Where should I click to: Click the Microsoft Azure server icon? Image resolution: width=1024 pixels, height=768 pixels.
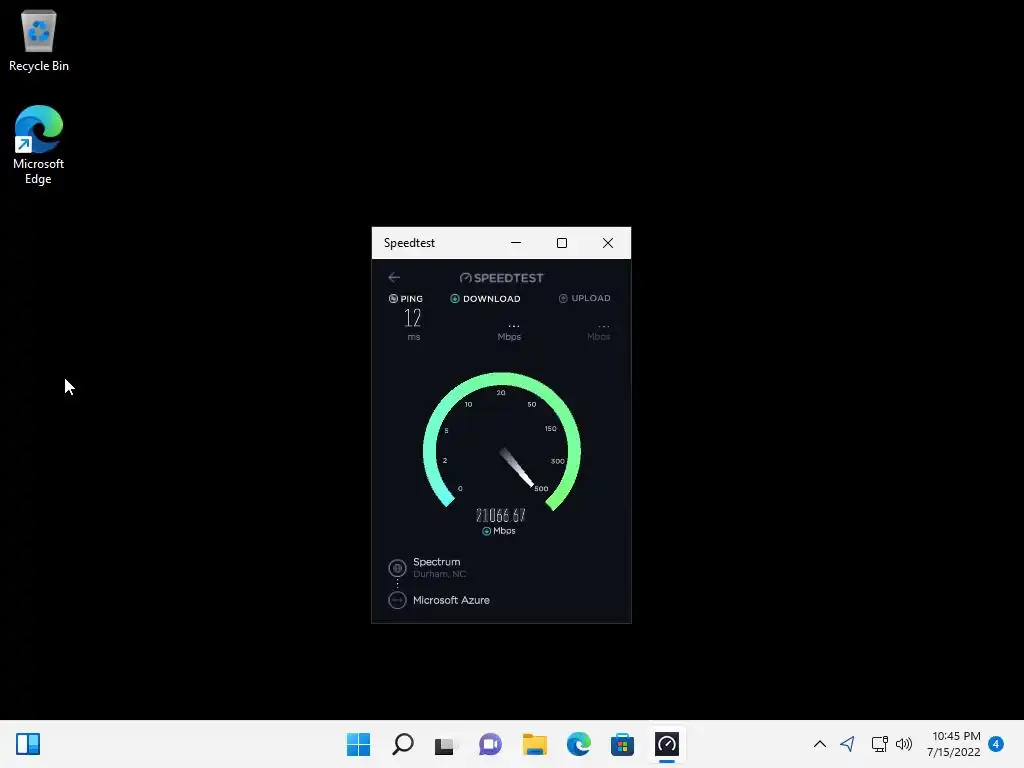[x=397, y=600]
